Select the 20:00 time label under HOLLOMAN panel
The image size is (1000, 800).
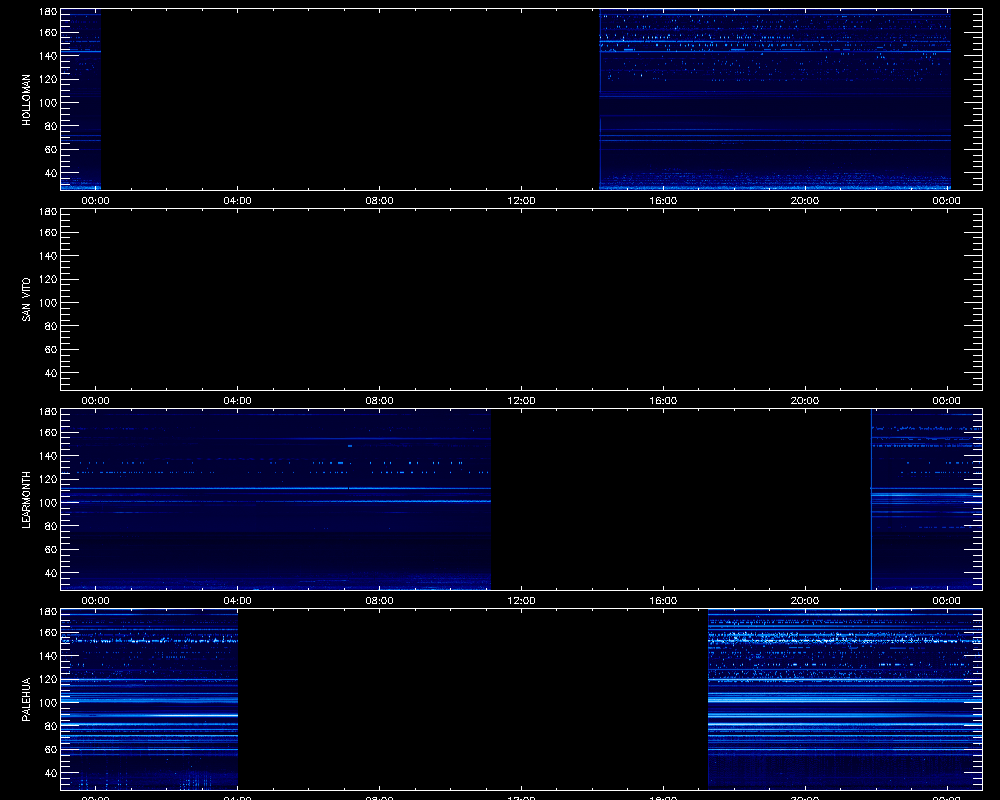click(x=805, y=200)
